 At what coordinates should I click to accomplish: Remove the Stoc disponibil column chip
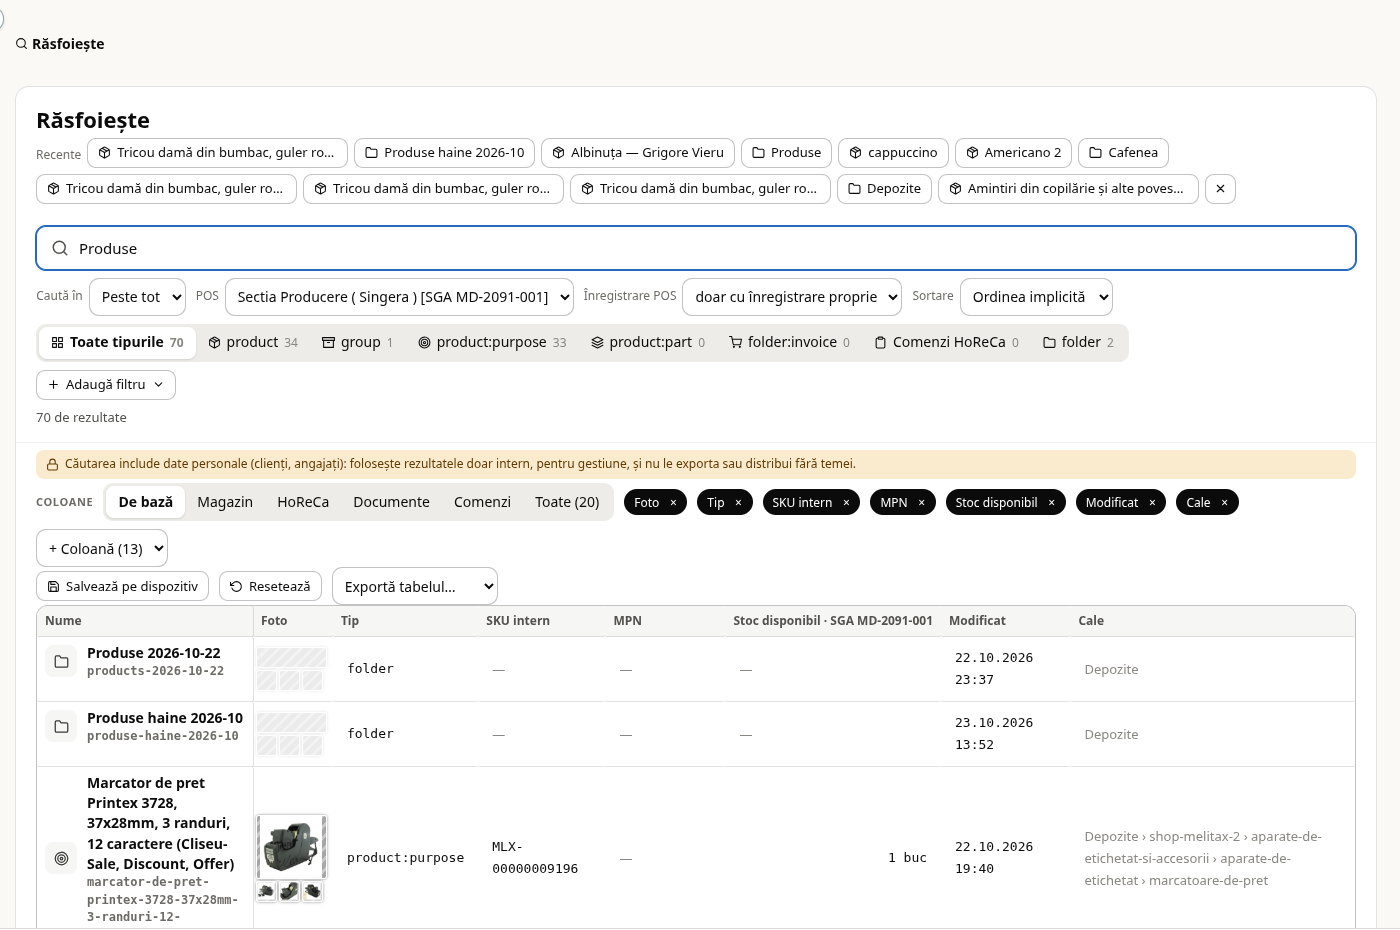click(1051, 503)
